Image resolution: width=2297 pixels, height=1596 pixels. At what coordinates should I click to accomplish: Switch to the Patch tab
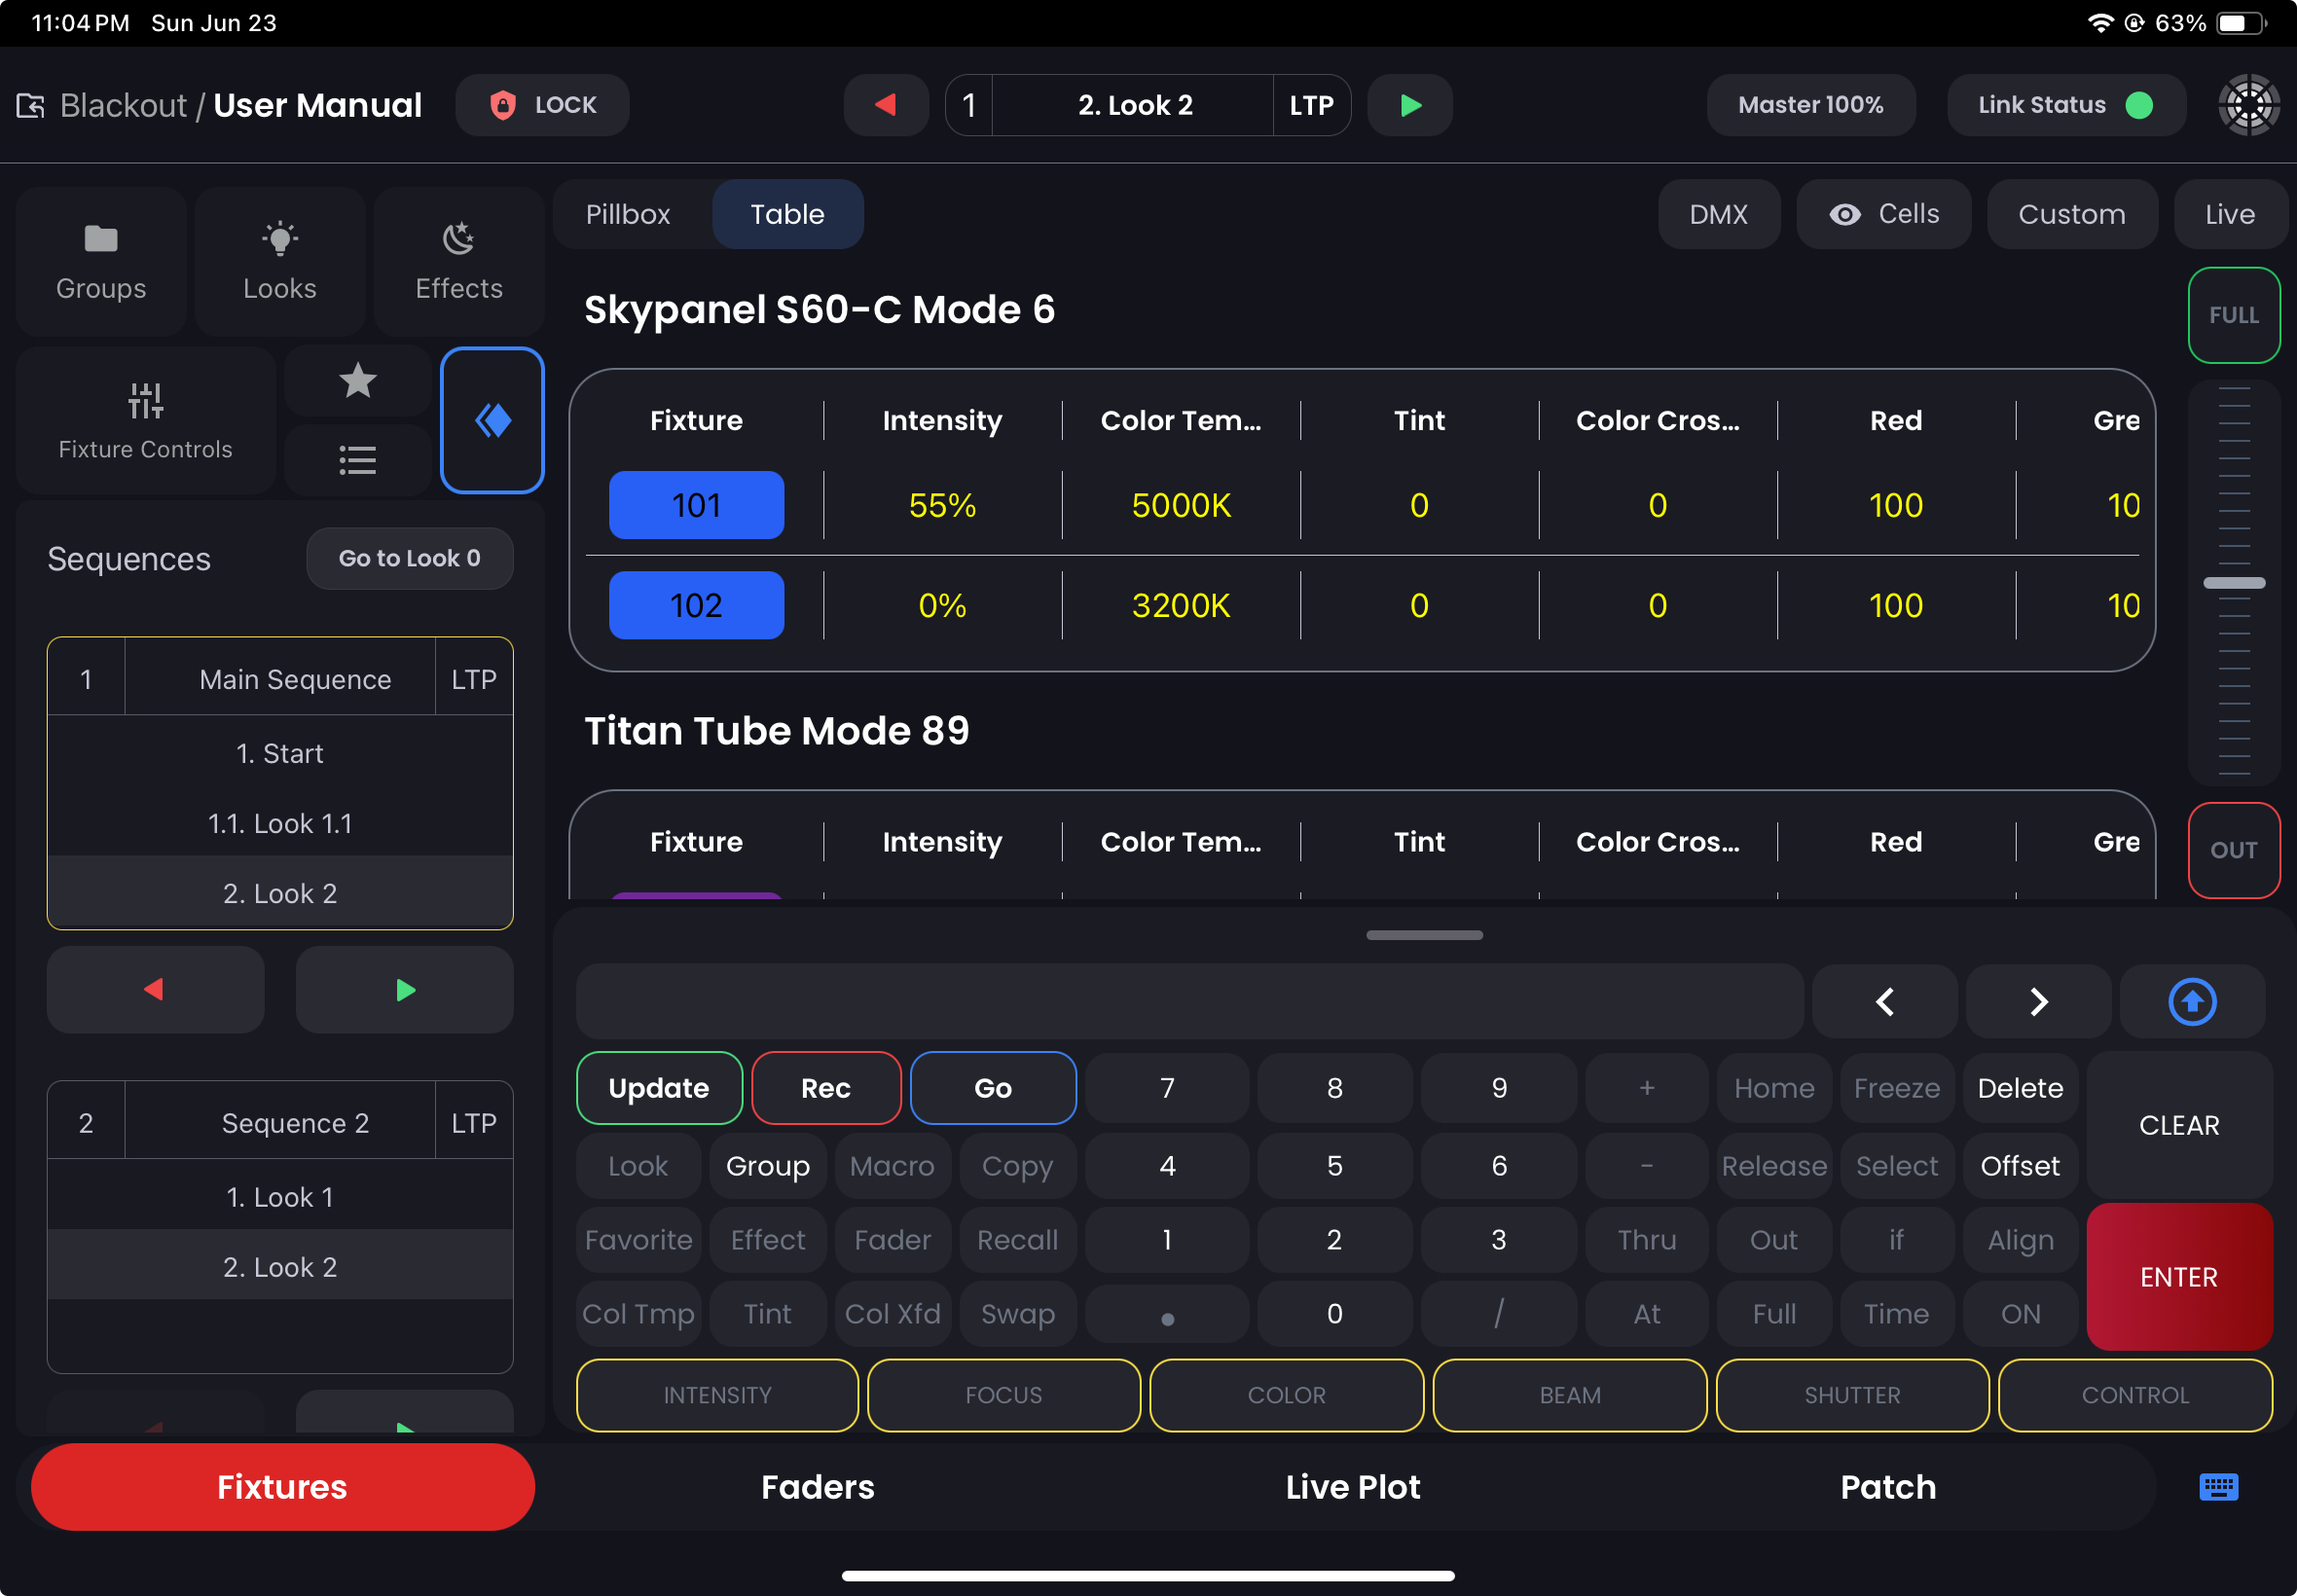point(1886,1487)
